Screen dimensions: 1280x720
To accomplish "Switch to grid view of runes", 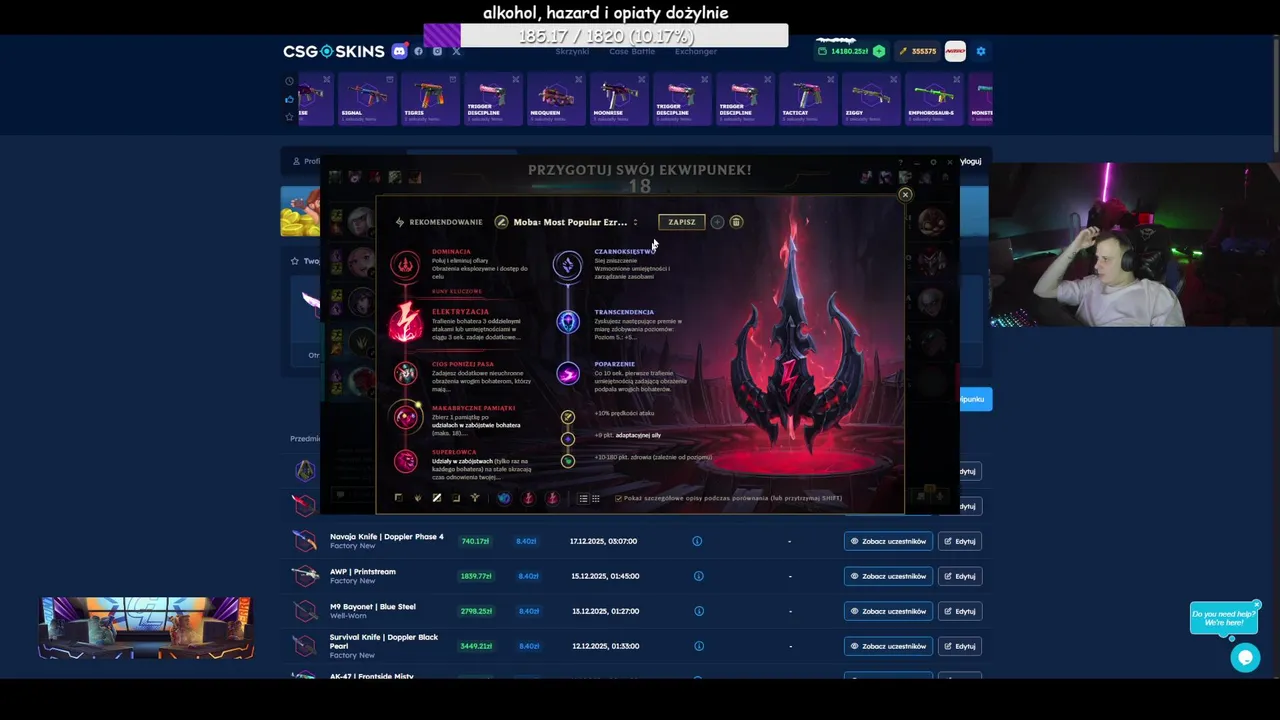I will pyautogui.click(x=596, y=498).
